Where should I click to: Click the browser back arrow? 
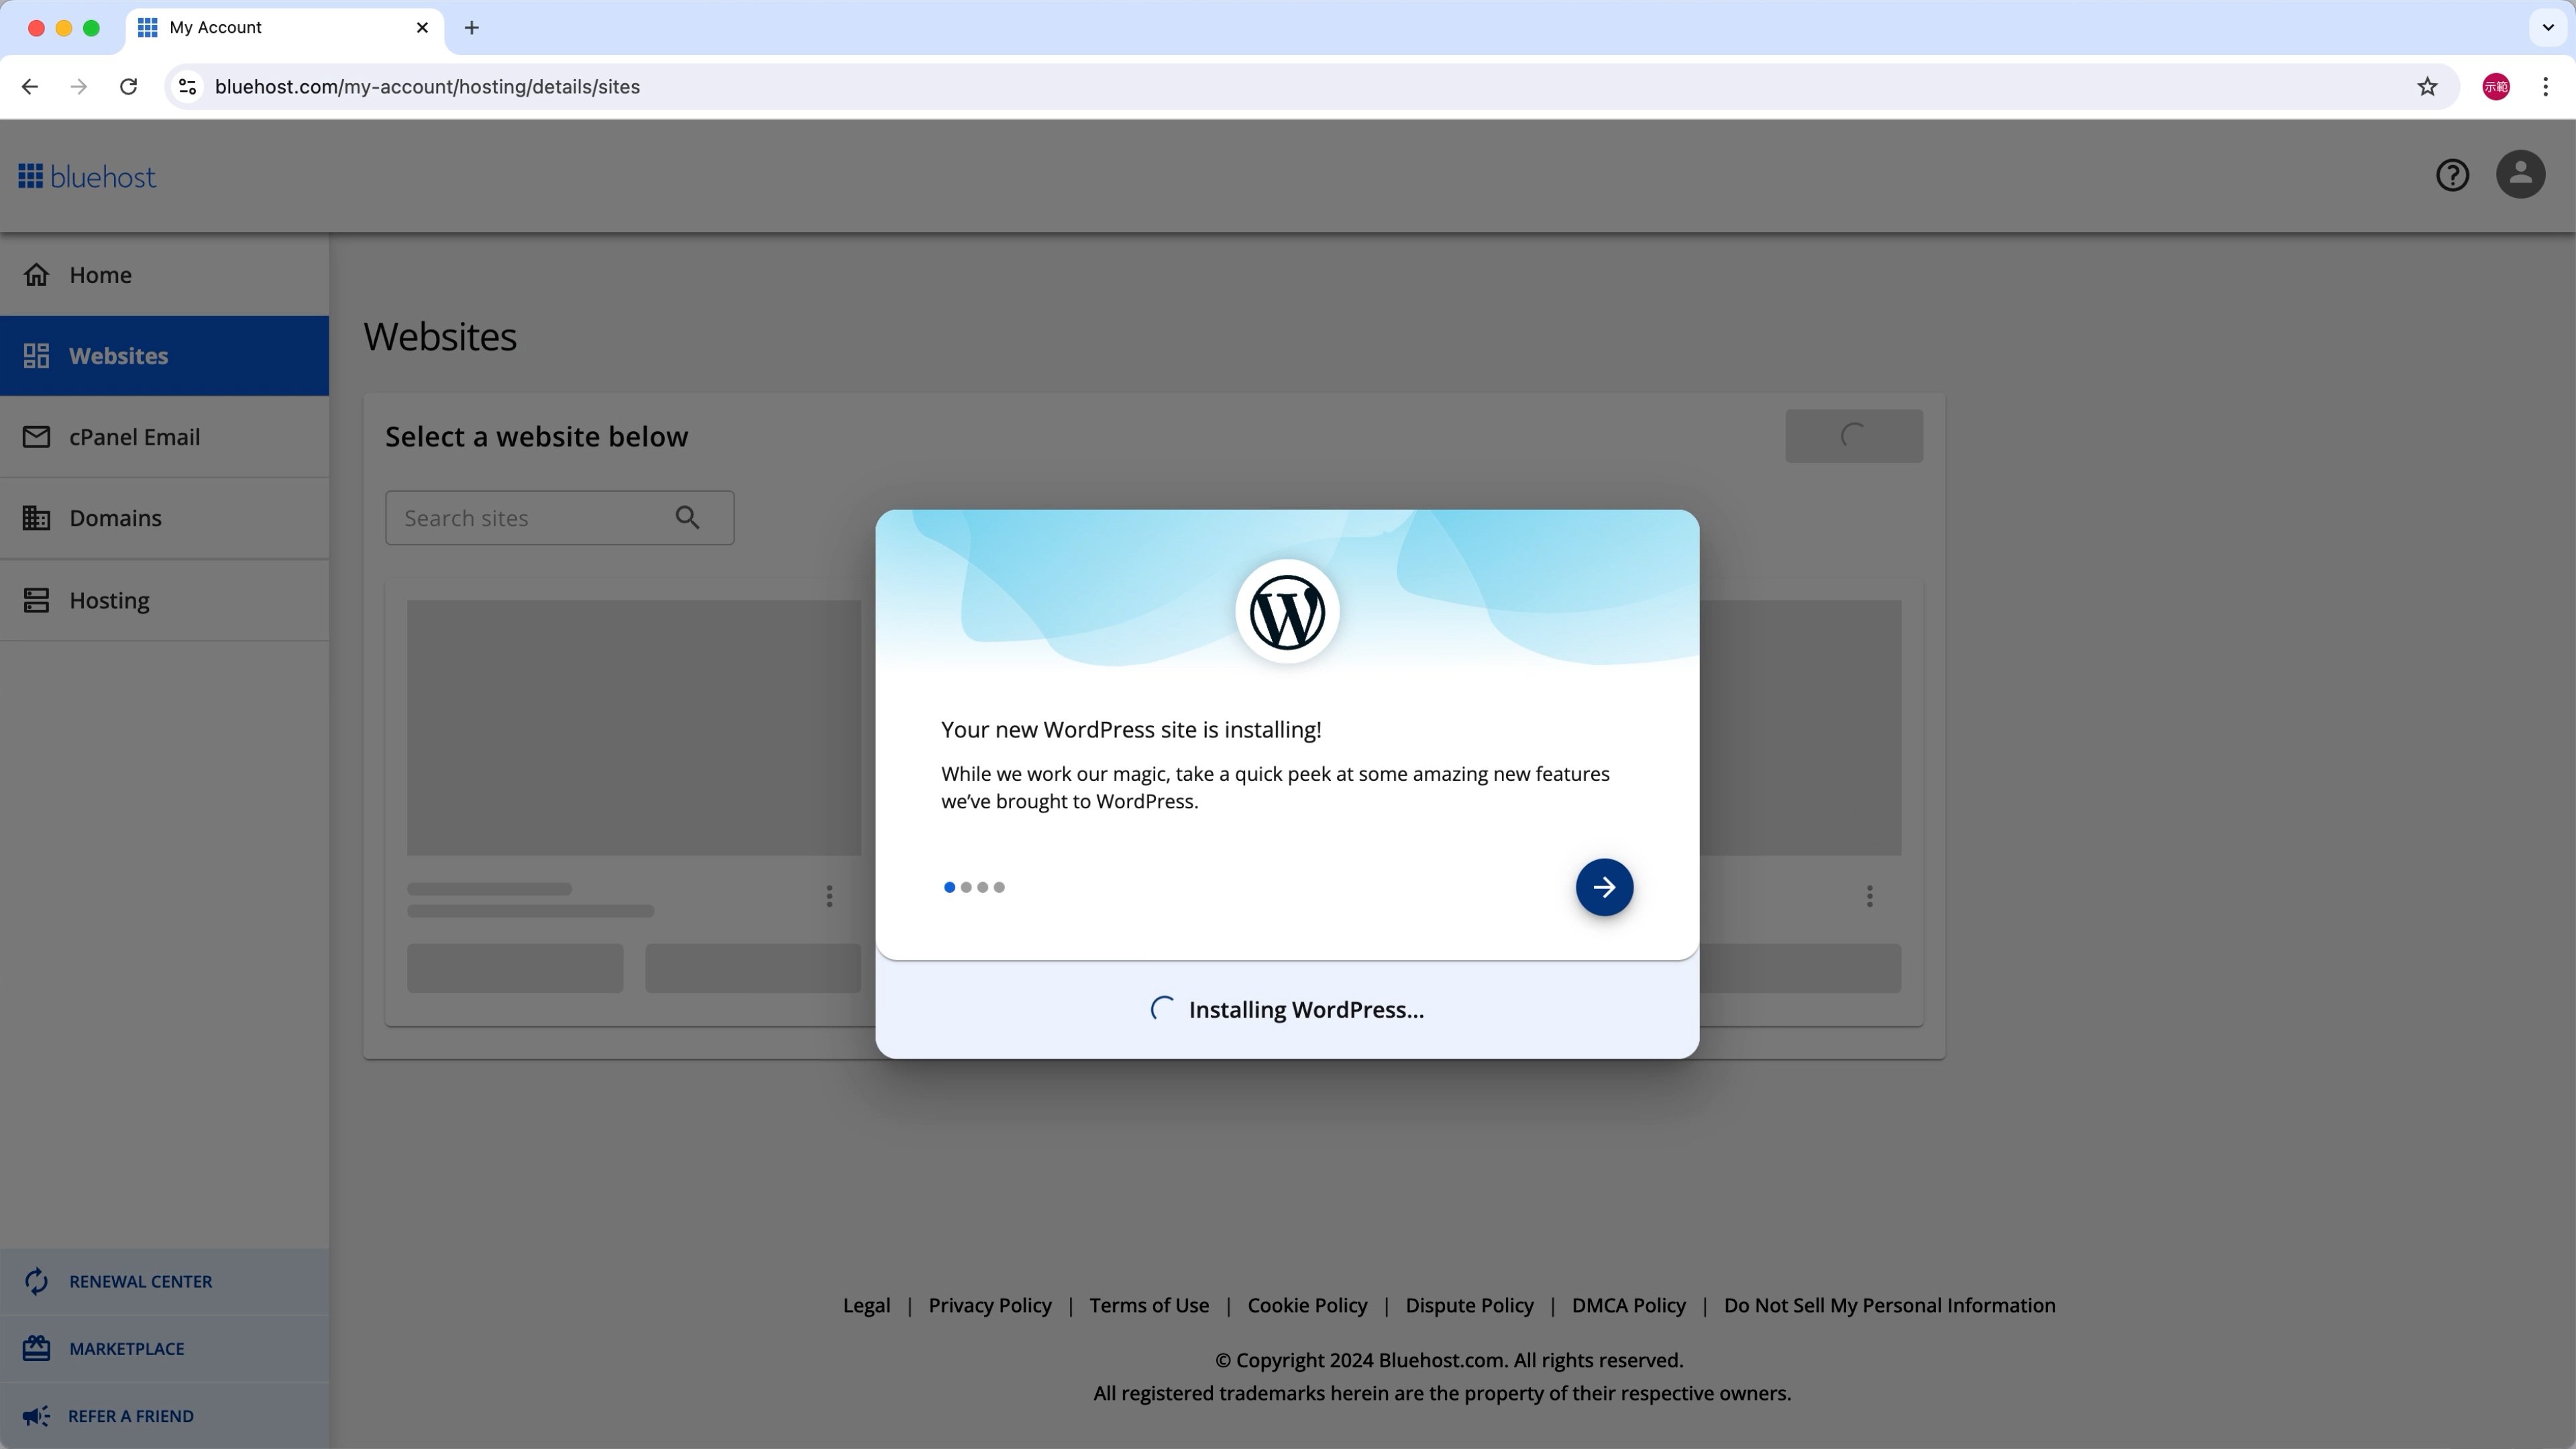click(30, 87)
